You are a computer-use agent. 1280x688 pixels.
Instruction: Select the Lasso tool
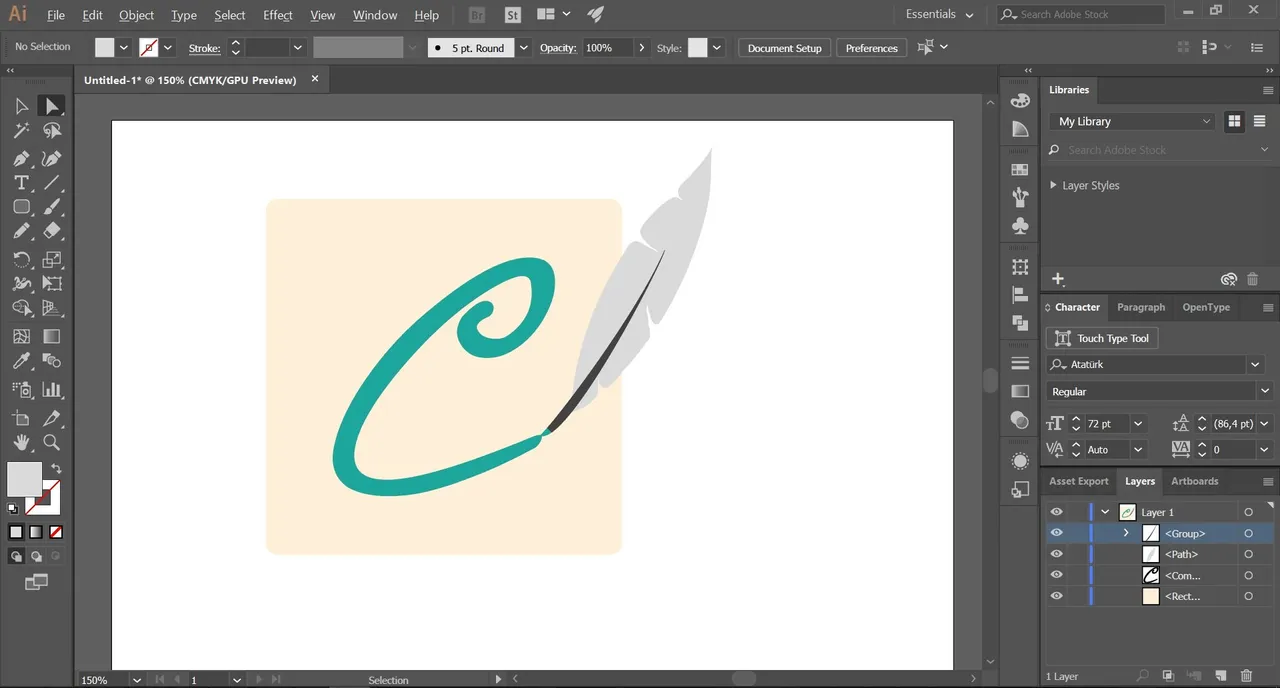[x=52, y=131]
